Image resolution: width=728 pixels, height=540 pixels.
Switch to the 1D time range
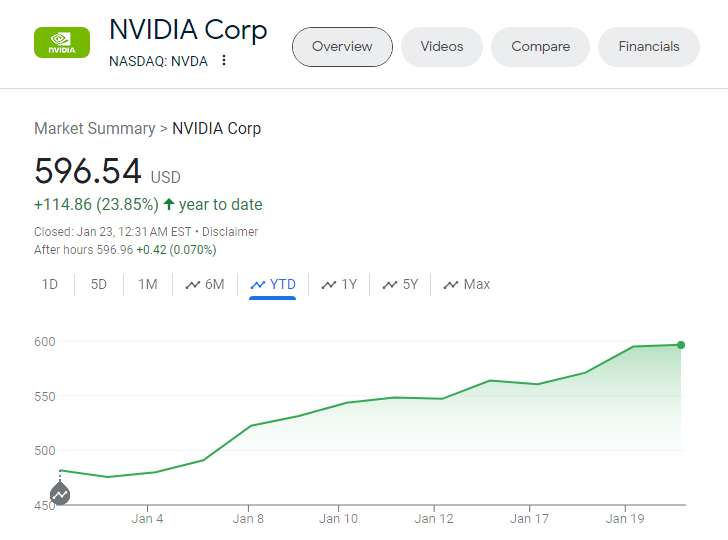pyautogui.click(x=50, y=285)
